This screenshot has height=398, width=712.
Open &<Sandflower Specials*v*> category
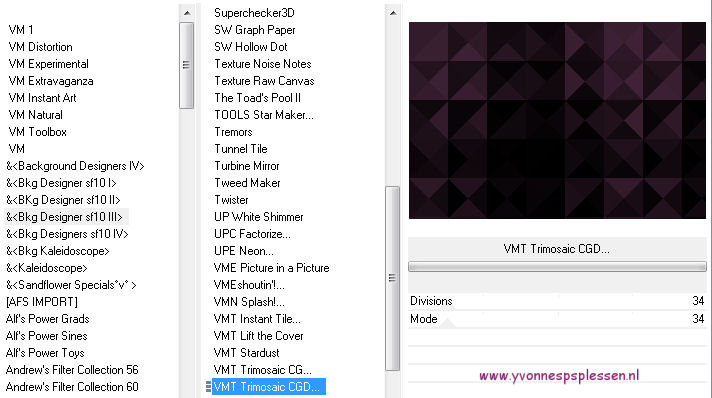point(71,285)
